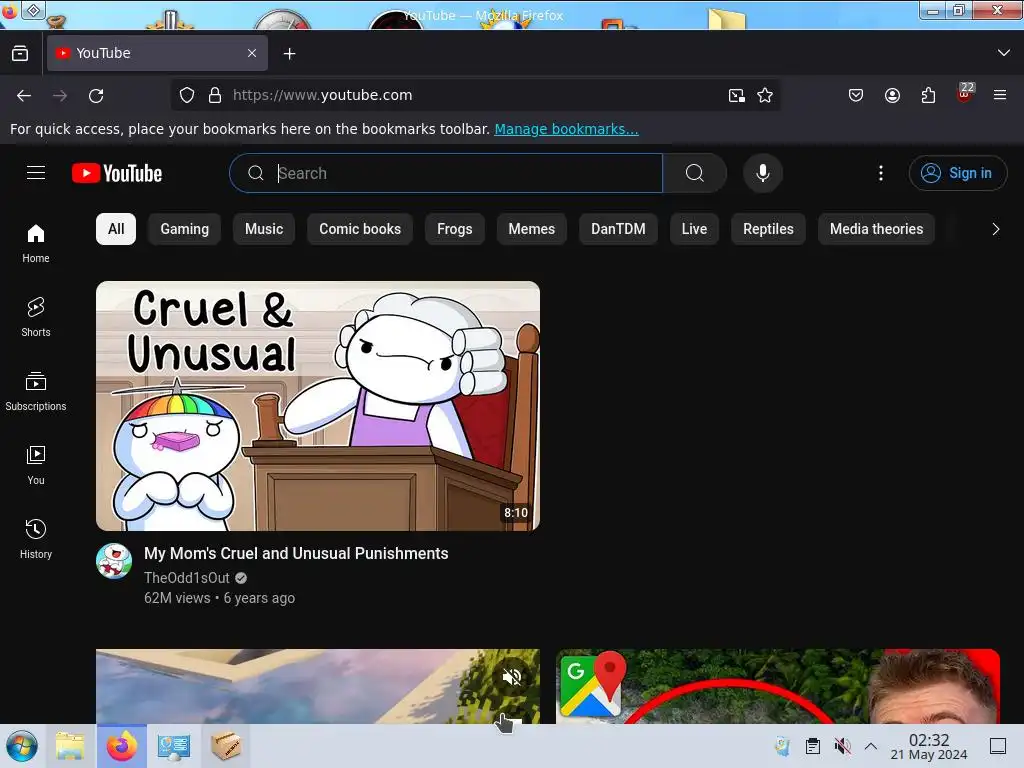
Task: Select the Frogs filter chip
Action: [455, 229]
